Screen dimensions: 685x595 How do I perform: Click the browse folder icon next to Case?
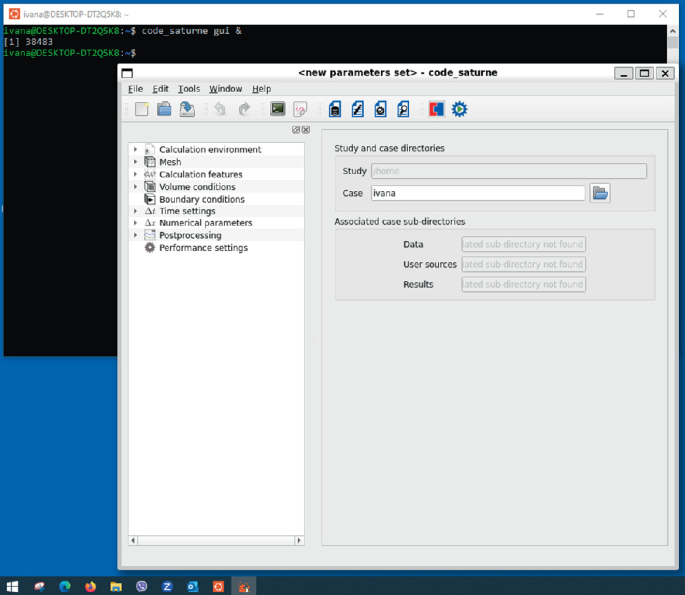(x=600, y=193)
